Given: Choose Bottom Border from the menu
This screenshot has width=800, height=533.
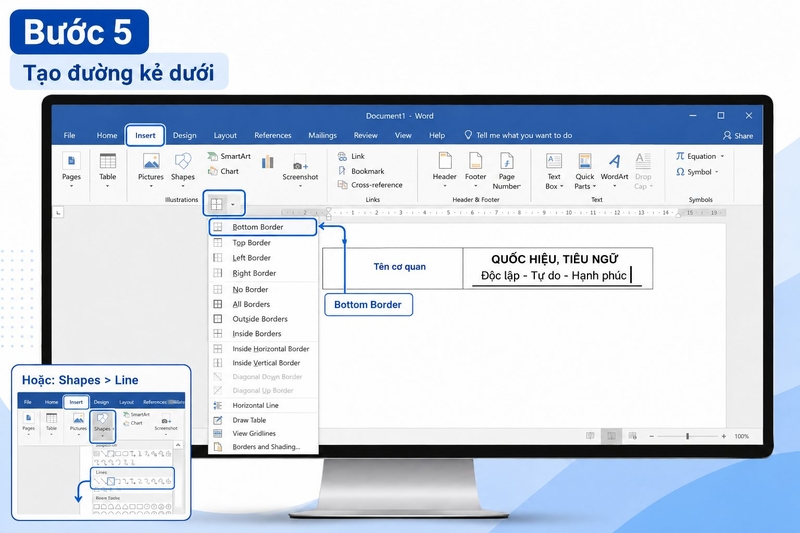Looking at the screenshot, I should [263, 227].
